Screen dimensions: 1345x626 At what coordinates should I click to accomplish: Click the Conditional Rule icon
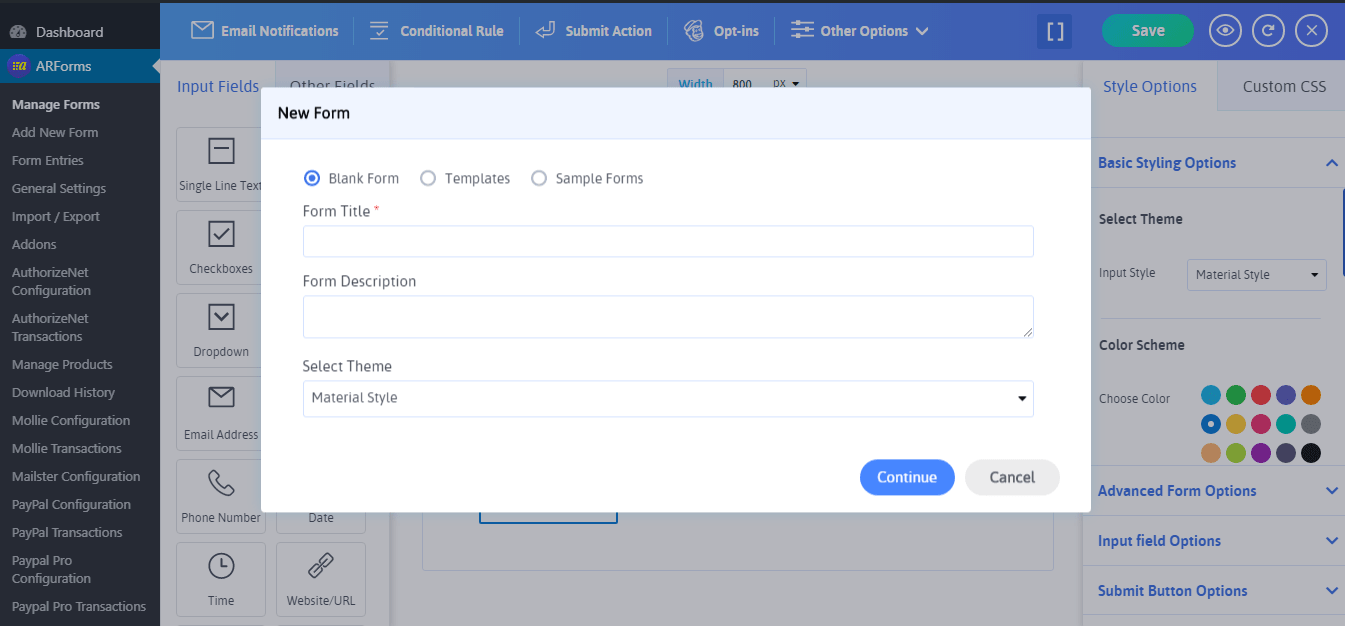(379, 30)
